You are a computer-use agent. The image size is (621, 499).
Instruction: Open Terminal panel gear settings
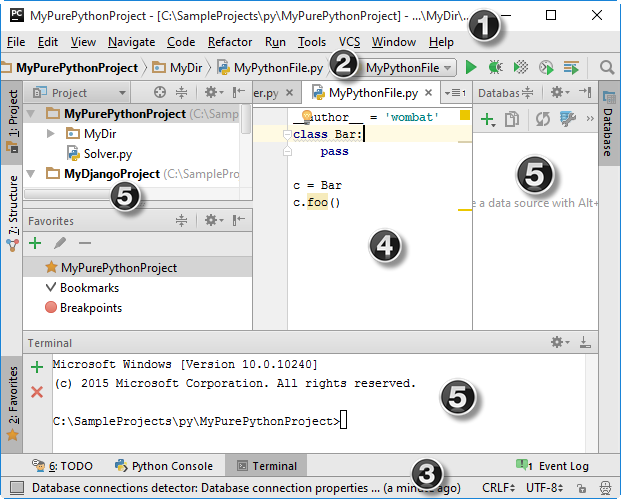point(560,342)
